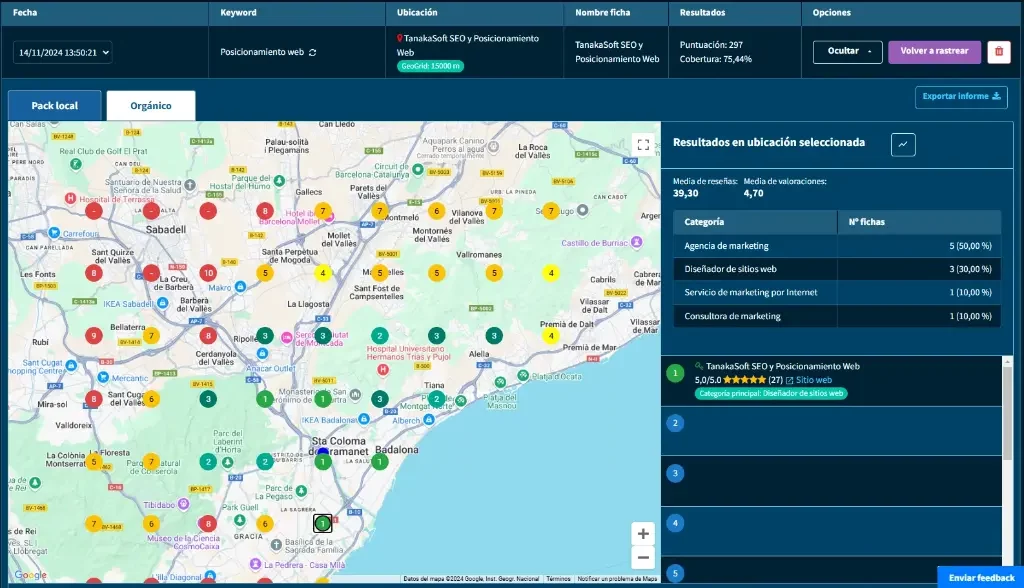This screenshot has width=1024, height=588.
Task: Click the selected green pin with black square
Action: [322, 523]
